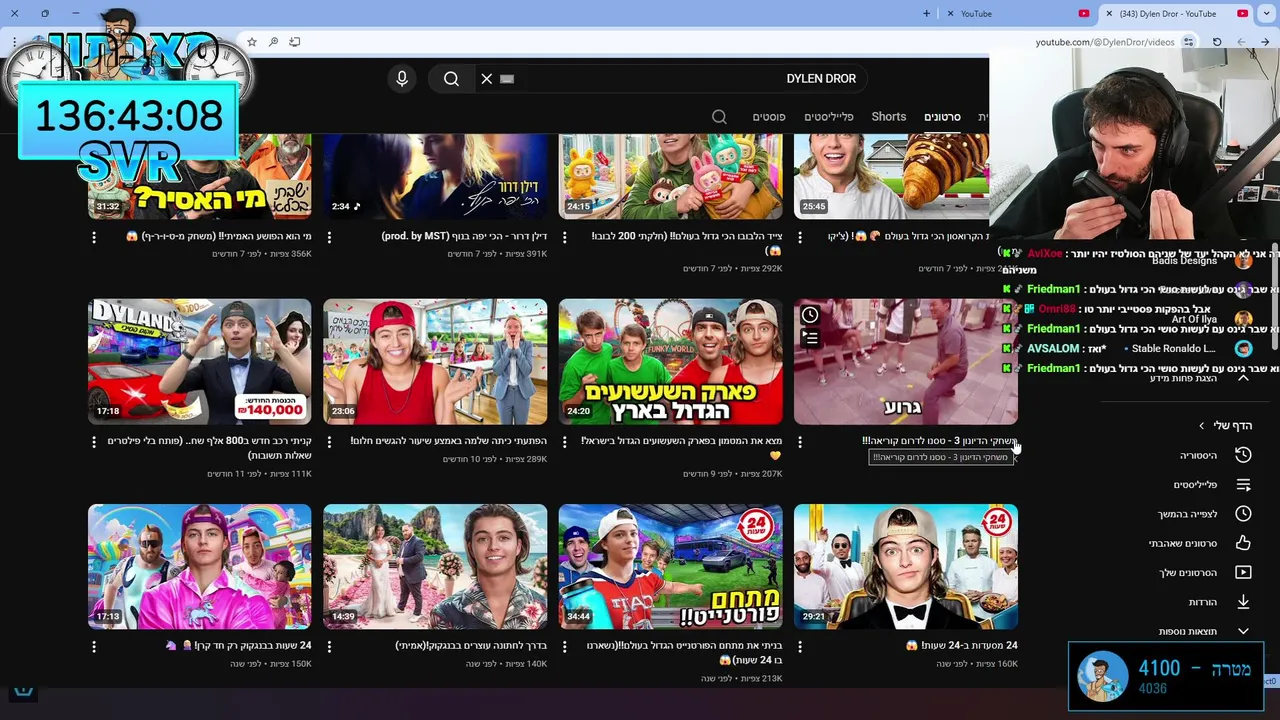
Task: Open the three-dot menu for the פארק השעשועים video
Action: [x=565, y=441]
